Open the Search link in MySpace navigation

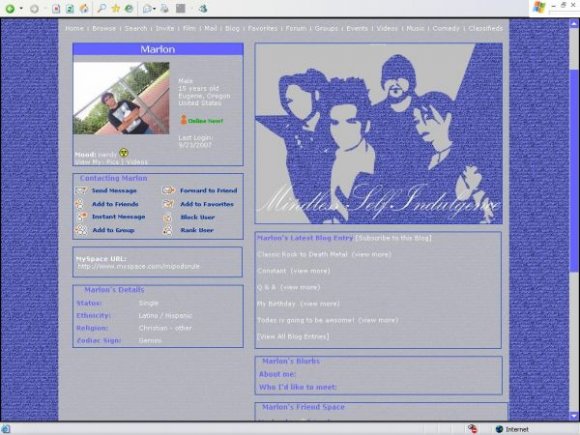coord(136,28)
